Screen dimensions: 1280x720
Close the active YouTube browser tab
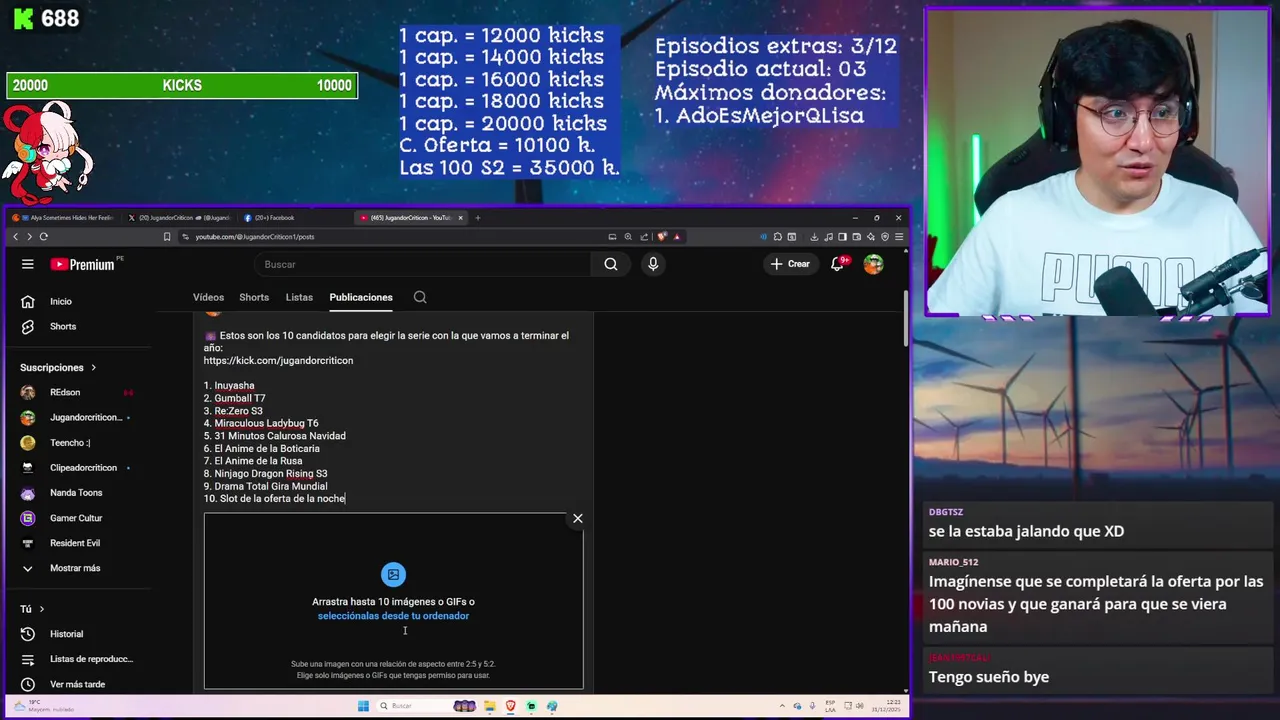460,217
